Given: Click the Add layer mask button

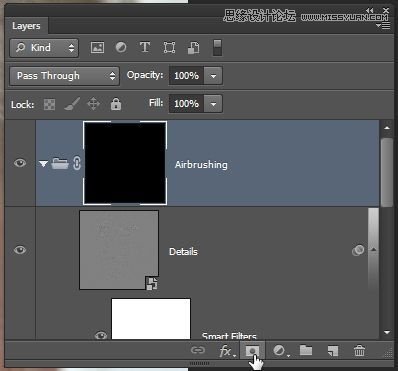Looking at the screenshot, I should (252, 351).
